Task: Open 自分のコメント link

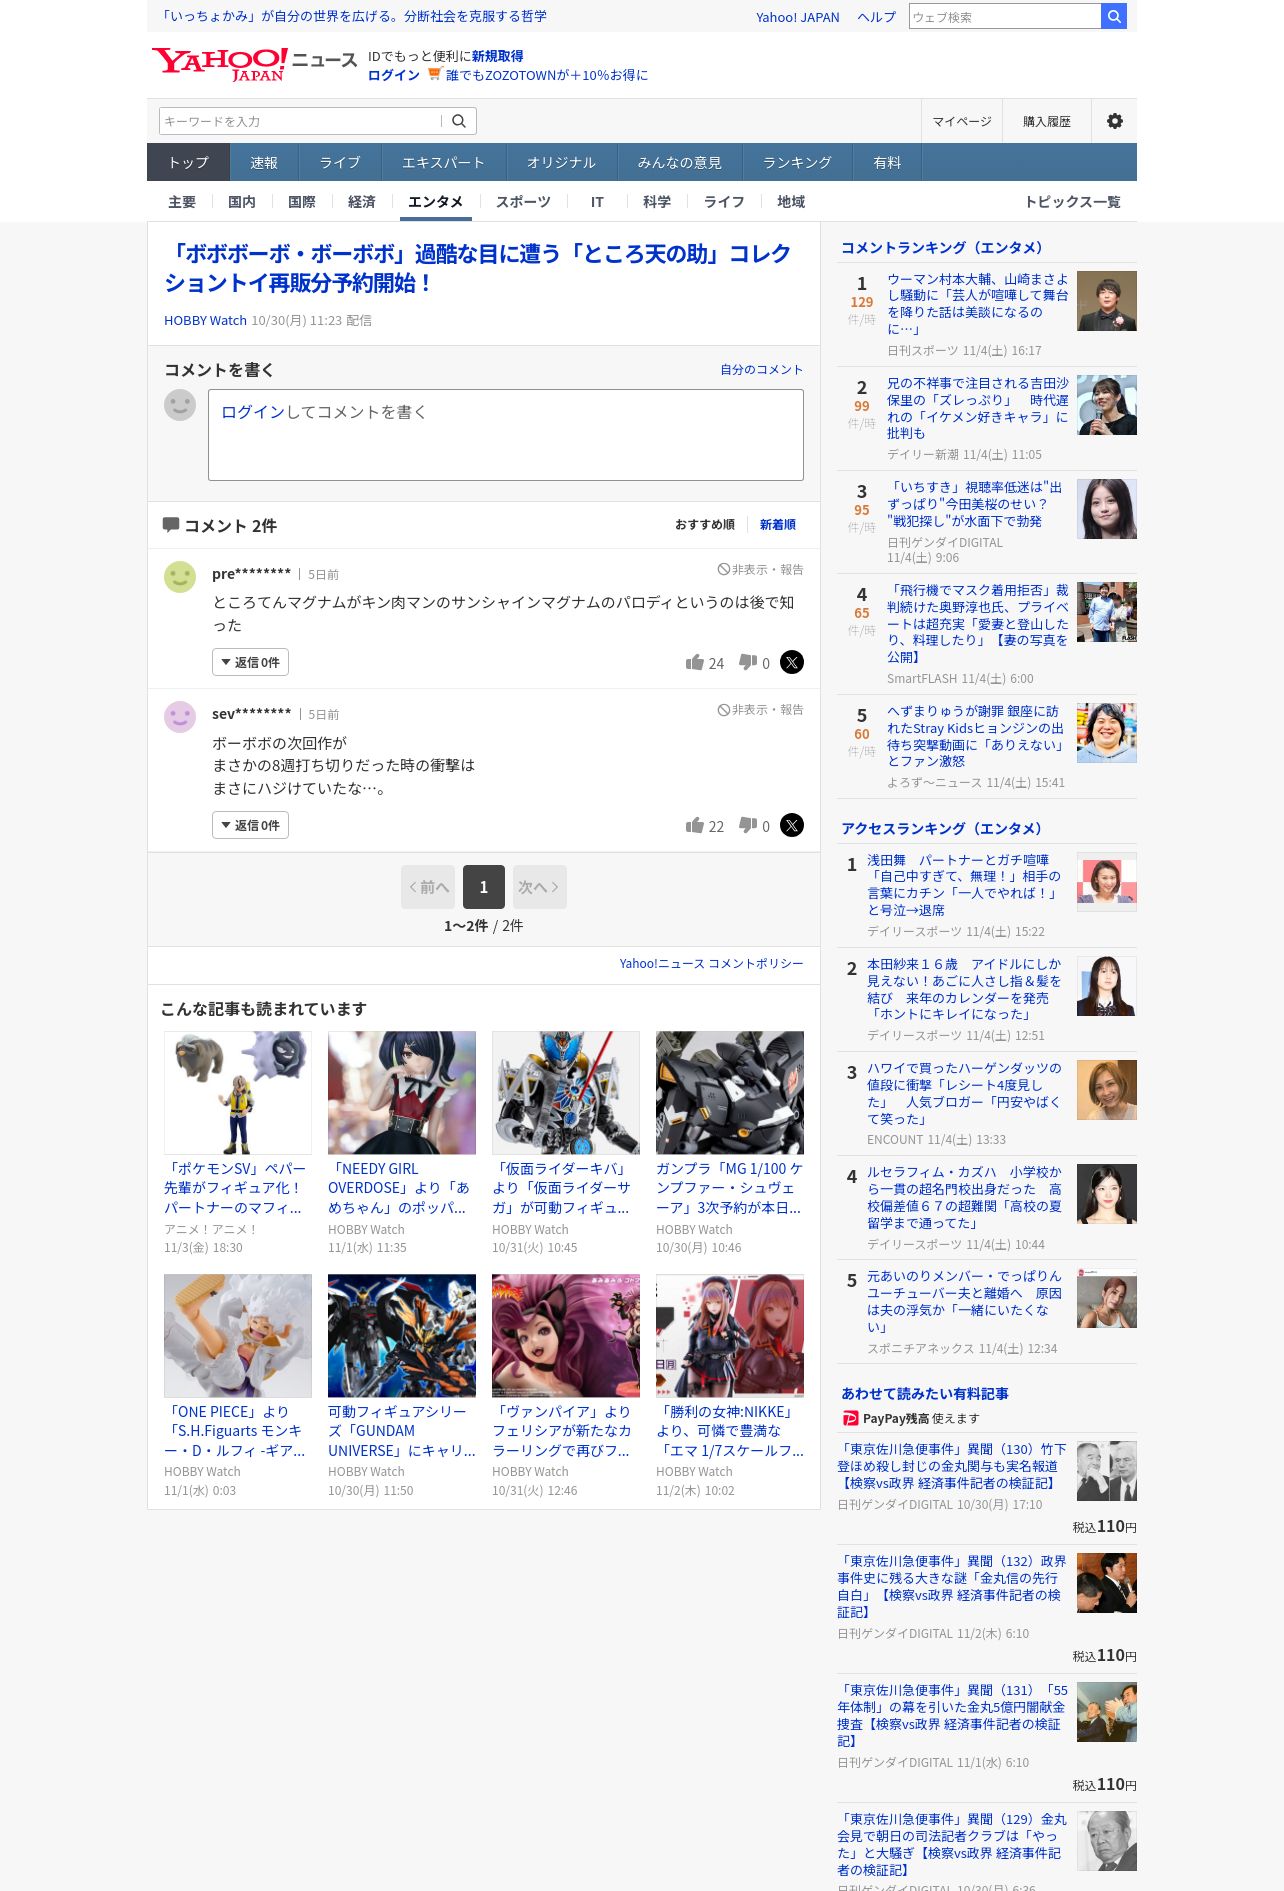Action: coord(762,370)
